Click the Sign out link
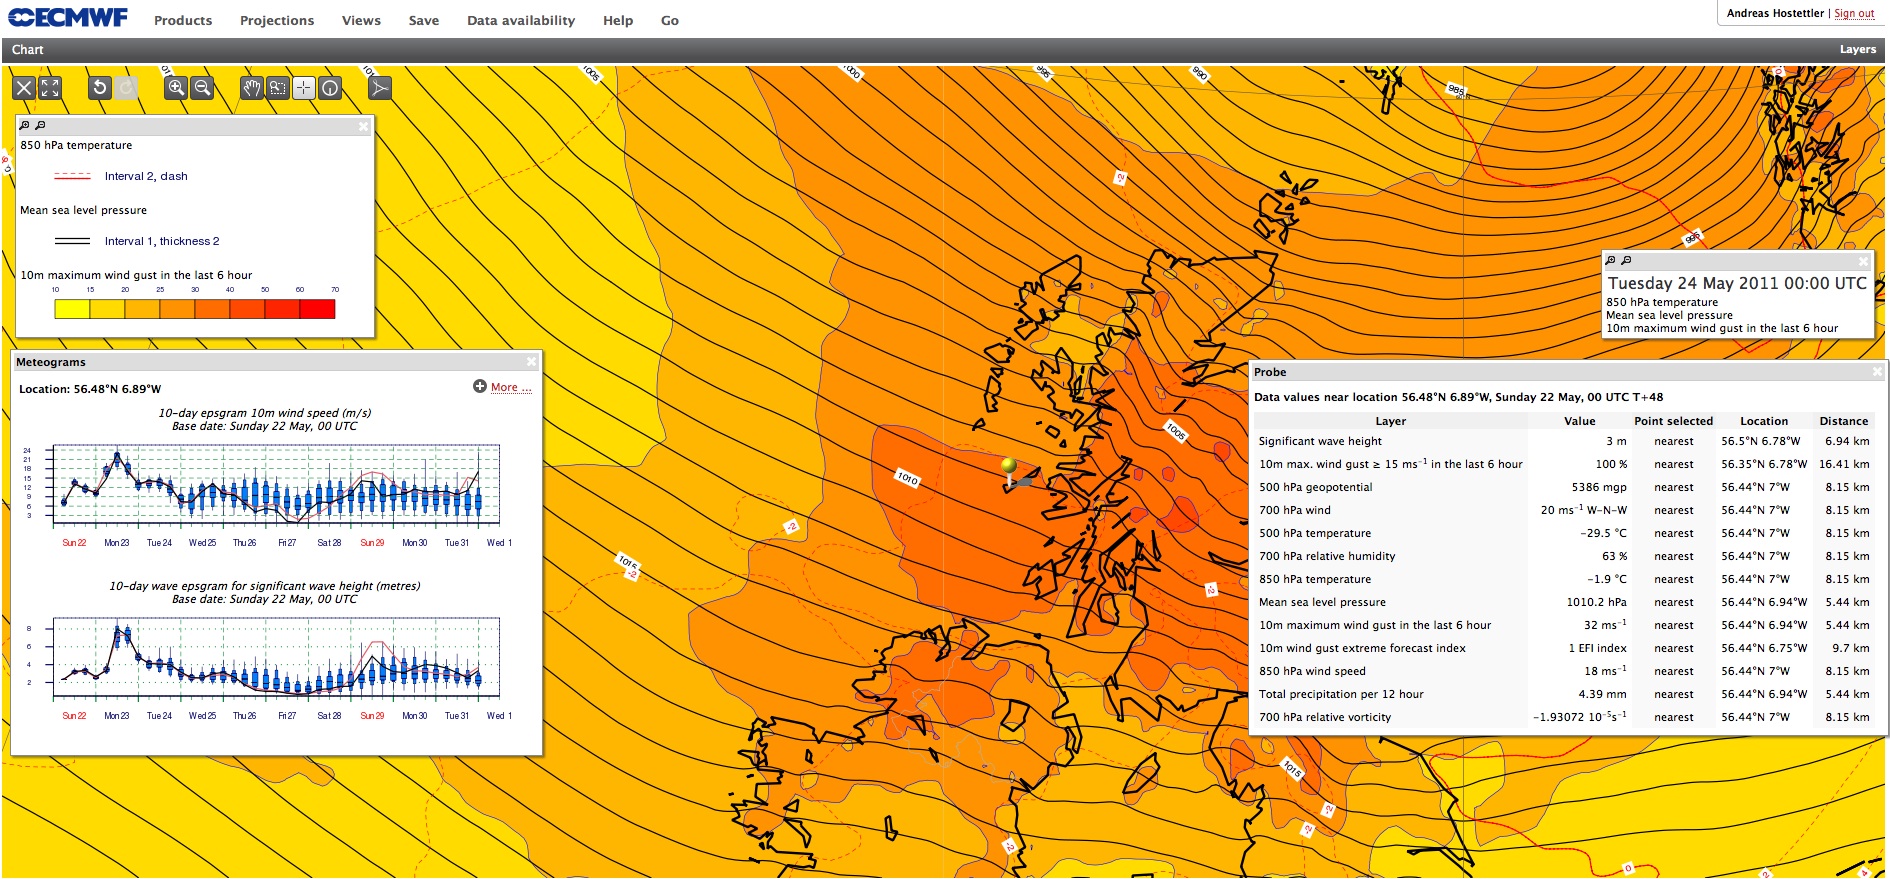1890x879 pixels. click(x=1854, y=13)
